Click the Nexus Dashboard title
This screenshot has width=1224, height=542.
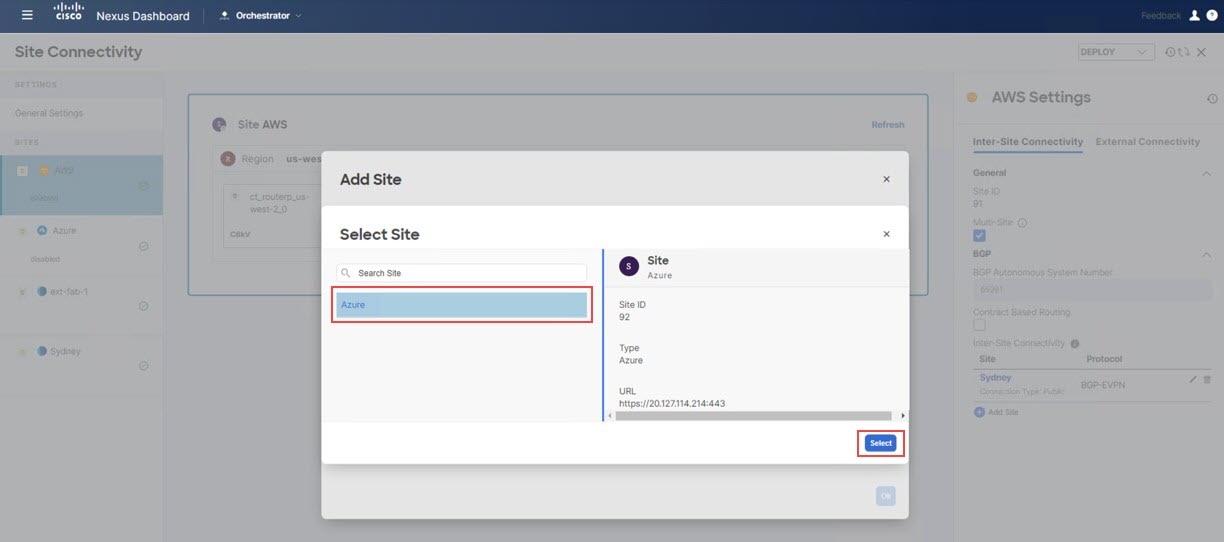(143, 16)
